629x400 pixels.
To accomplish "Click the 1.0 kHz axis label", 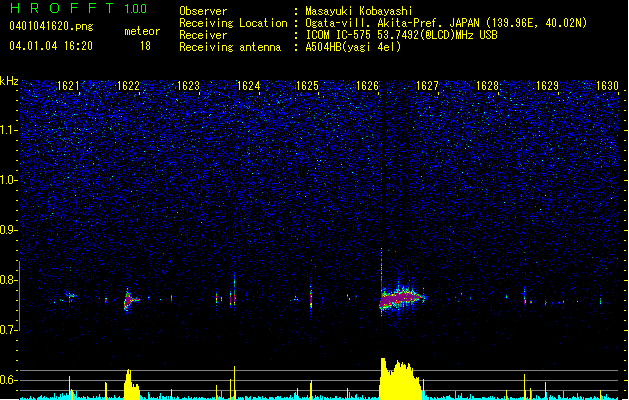I will 9,180.
